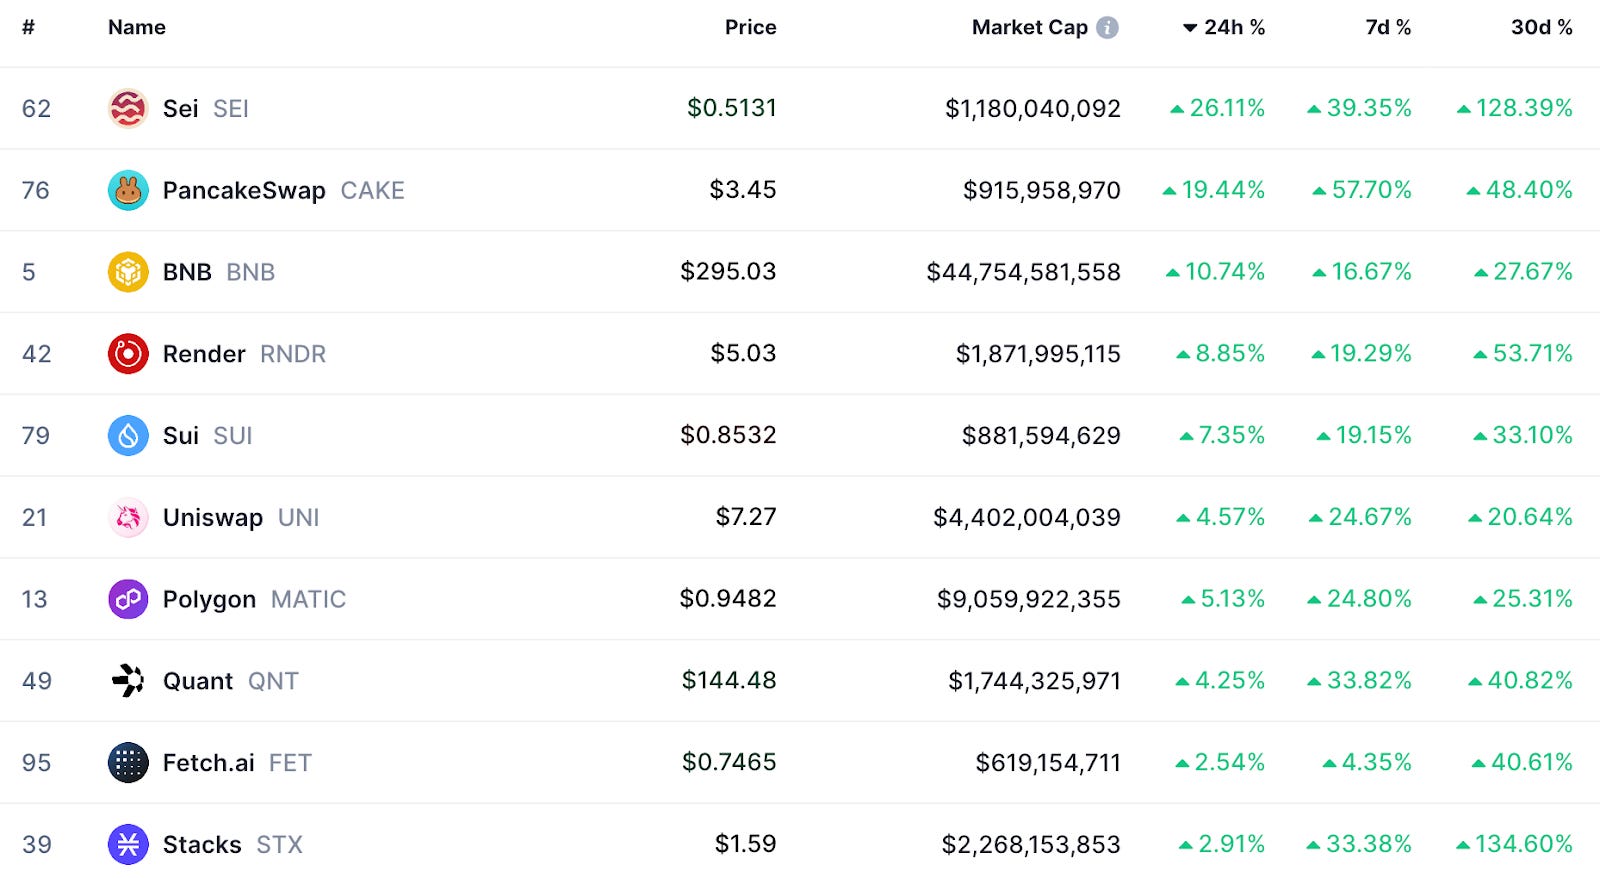Open the Sei coin name link

point(181,108)
